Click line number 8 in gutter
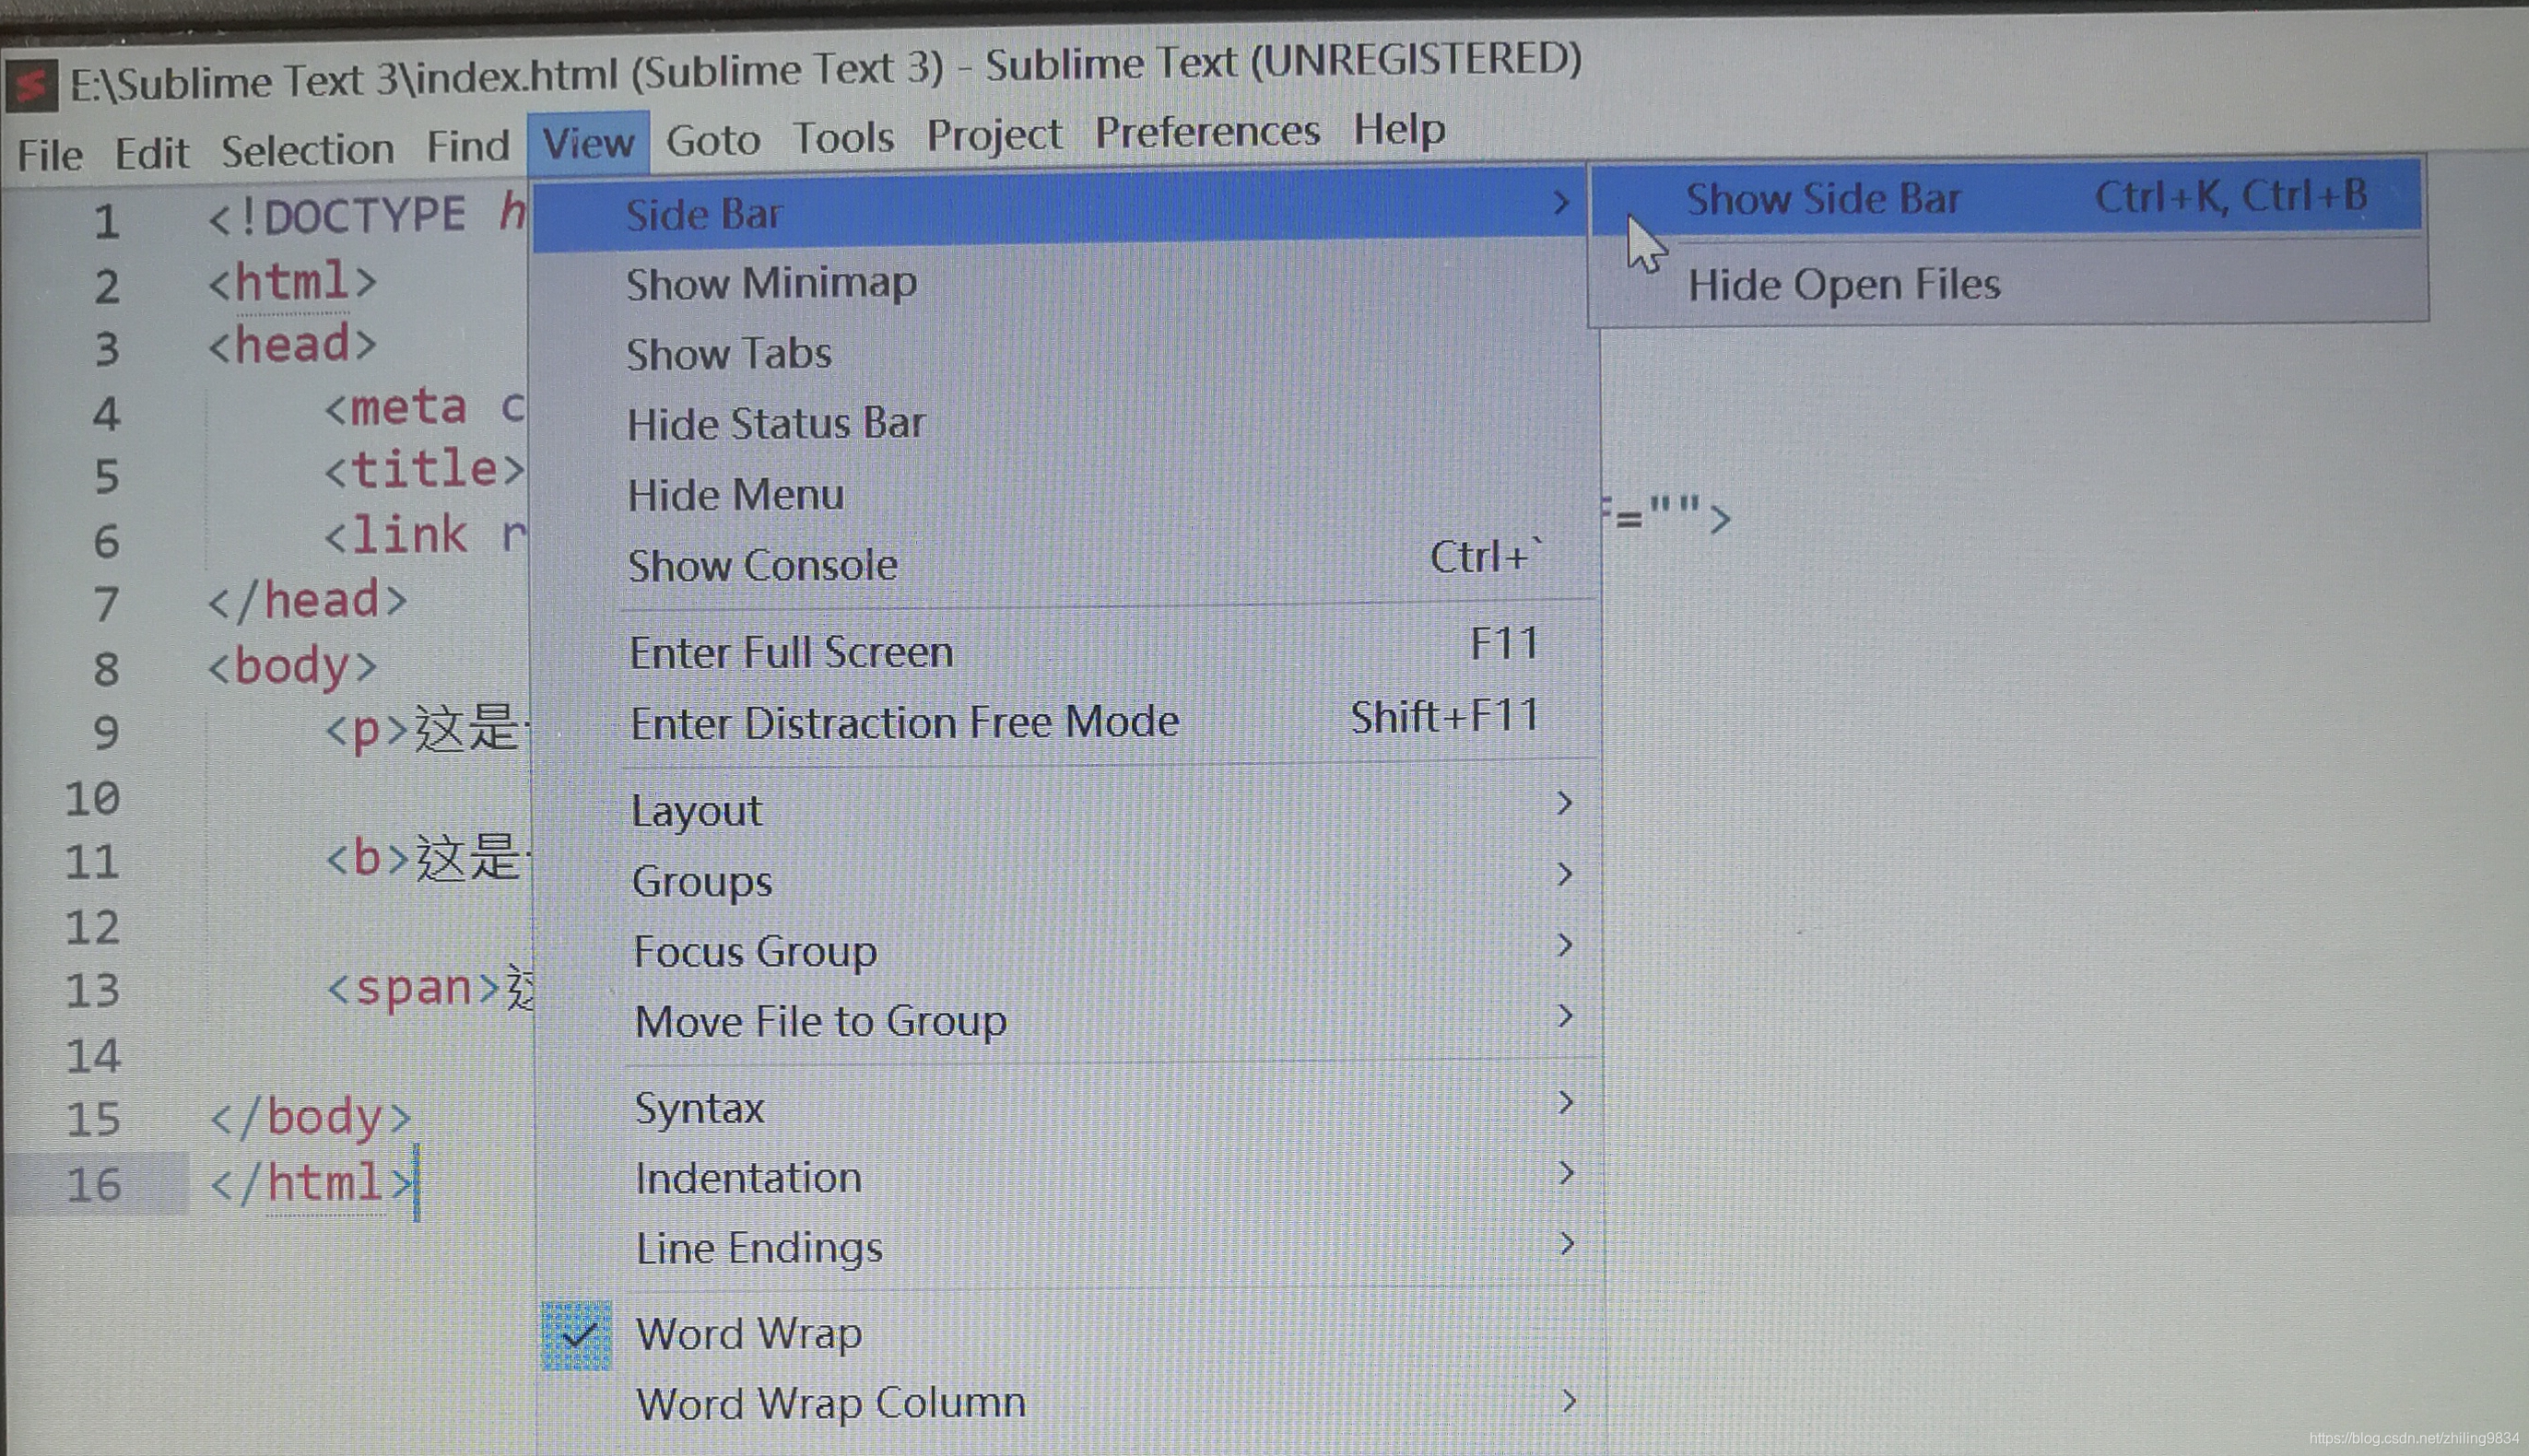The width and height of the screenshot is (2529, 1456). (x=106, y=669)
